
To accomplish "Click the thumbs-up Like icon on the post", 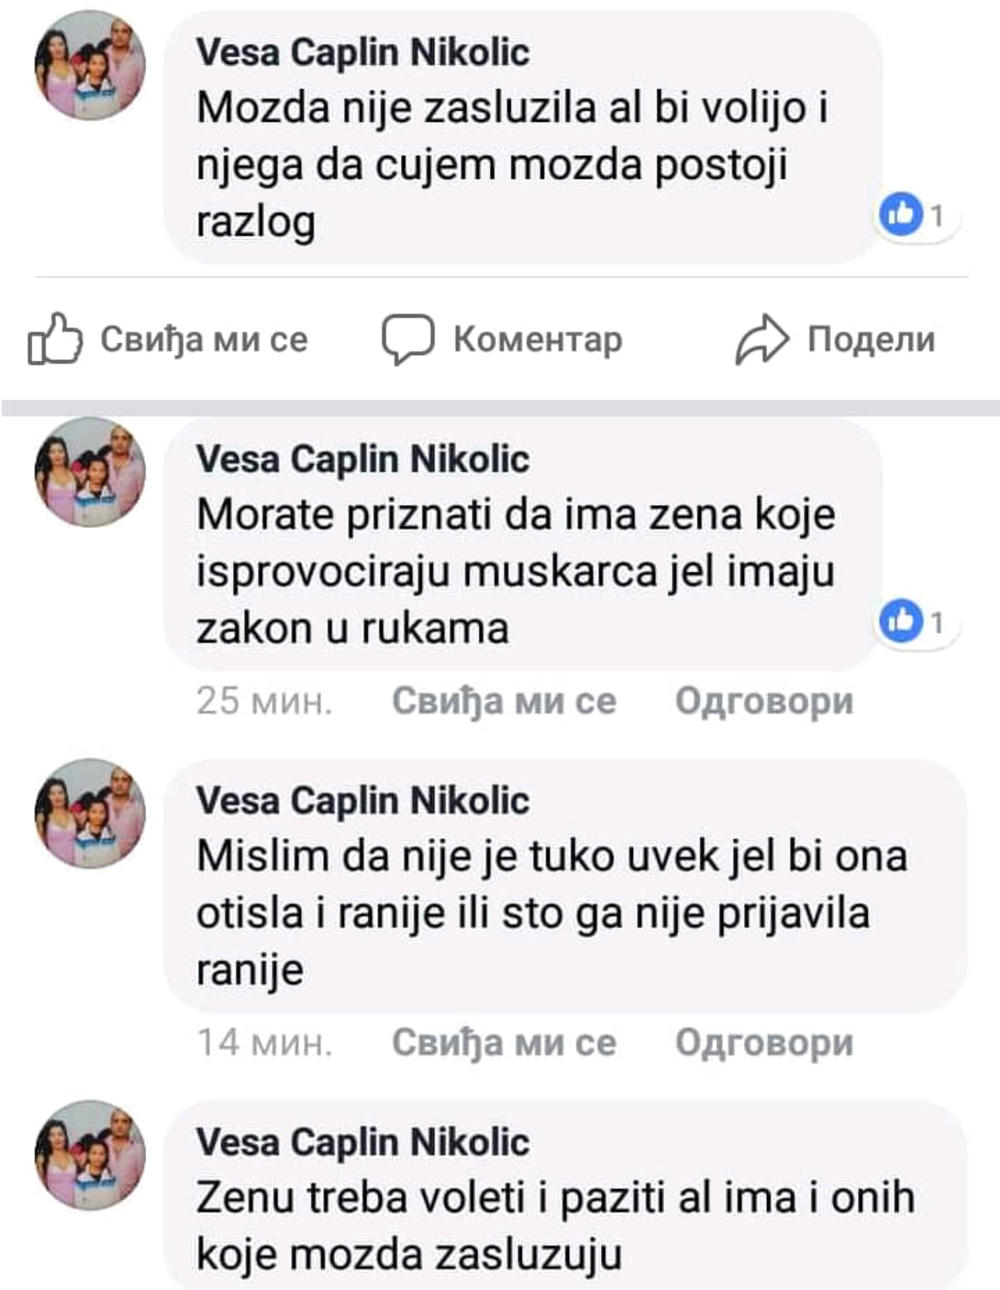I will tap(55, 339).
